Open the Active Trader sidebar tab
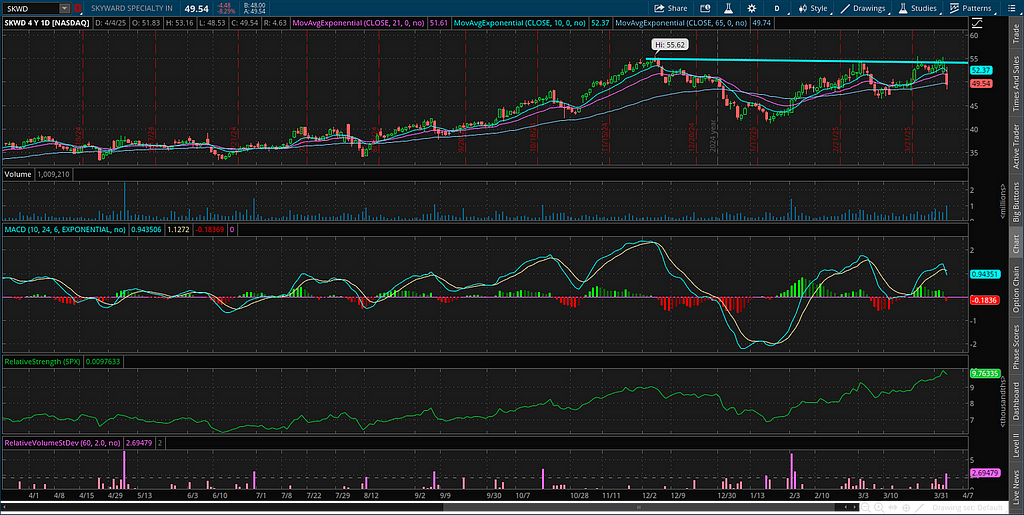This screenshot has height=515, width=1024. (x=1016, y=148)
